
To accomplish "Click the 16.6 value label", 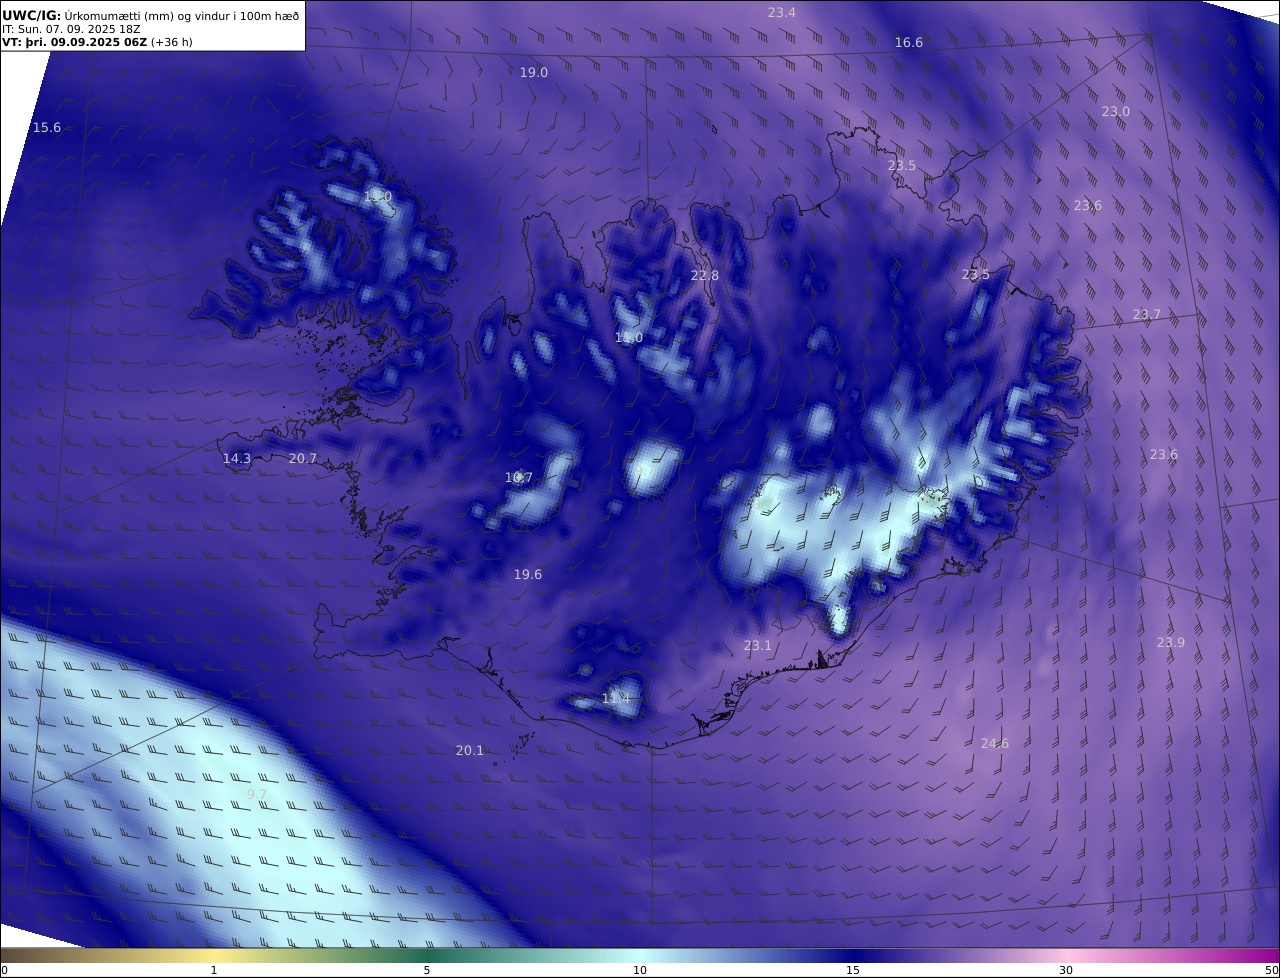I will coord(909,42).
